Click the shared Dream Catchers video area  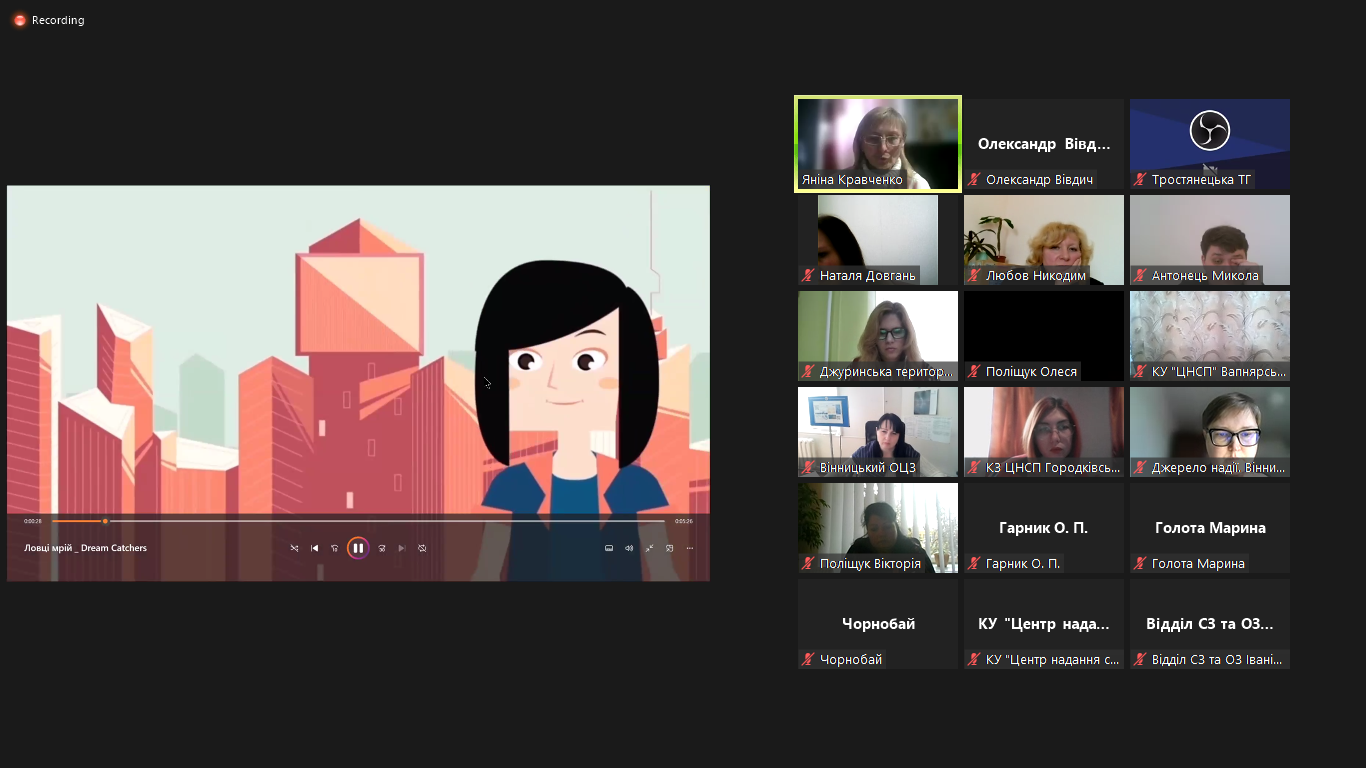pos(358,383)
